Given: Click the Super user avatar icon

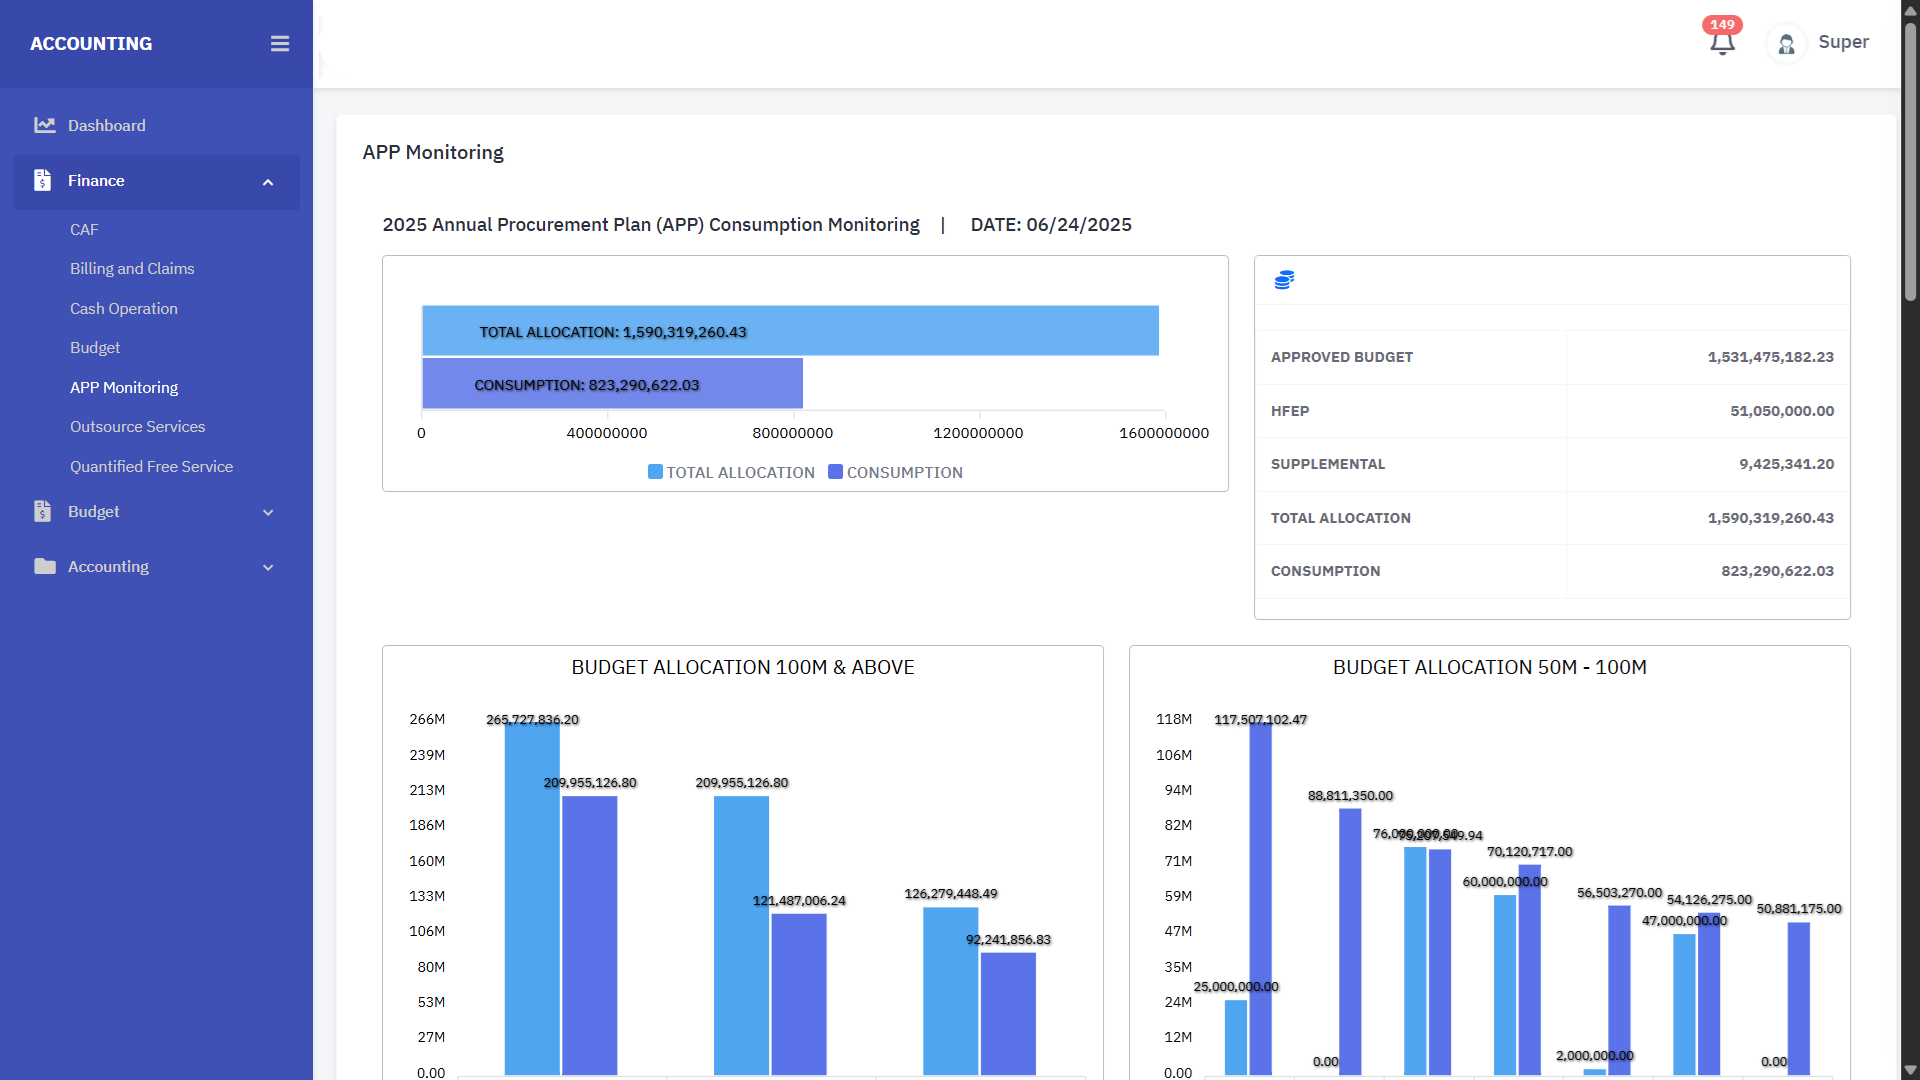Looking at the screenshot, I should point(1786,44).
